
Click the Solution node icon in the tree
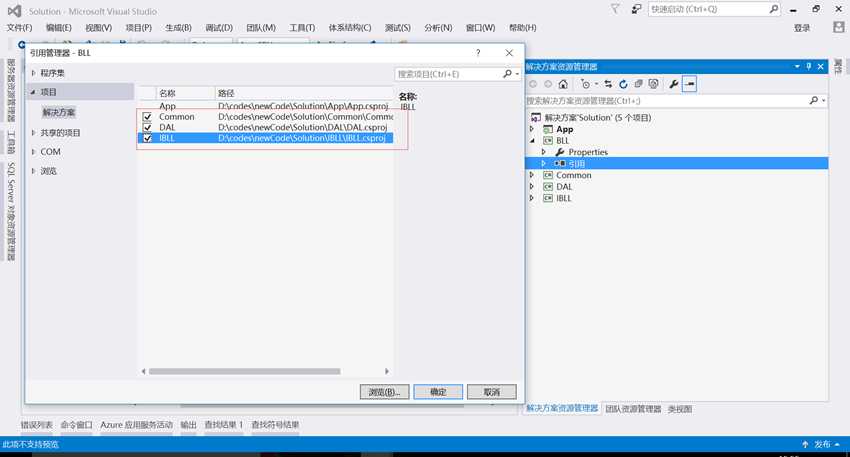(x=536, y=118)
